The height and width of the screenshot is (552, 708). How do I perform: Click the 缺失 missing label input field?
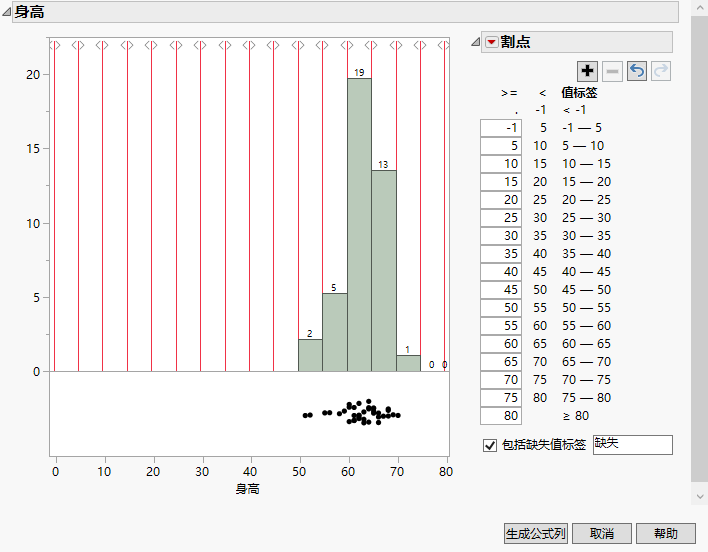[x=633, y=445]
